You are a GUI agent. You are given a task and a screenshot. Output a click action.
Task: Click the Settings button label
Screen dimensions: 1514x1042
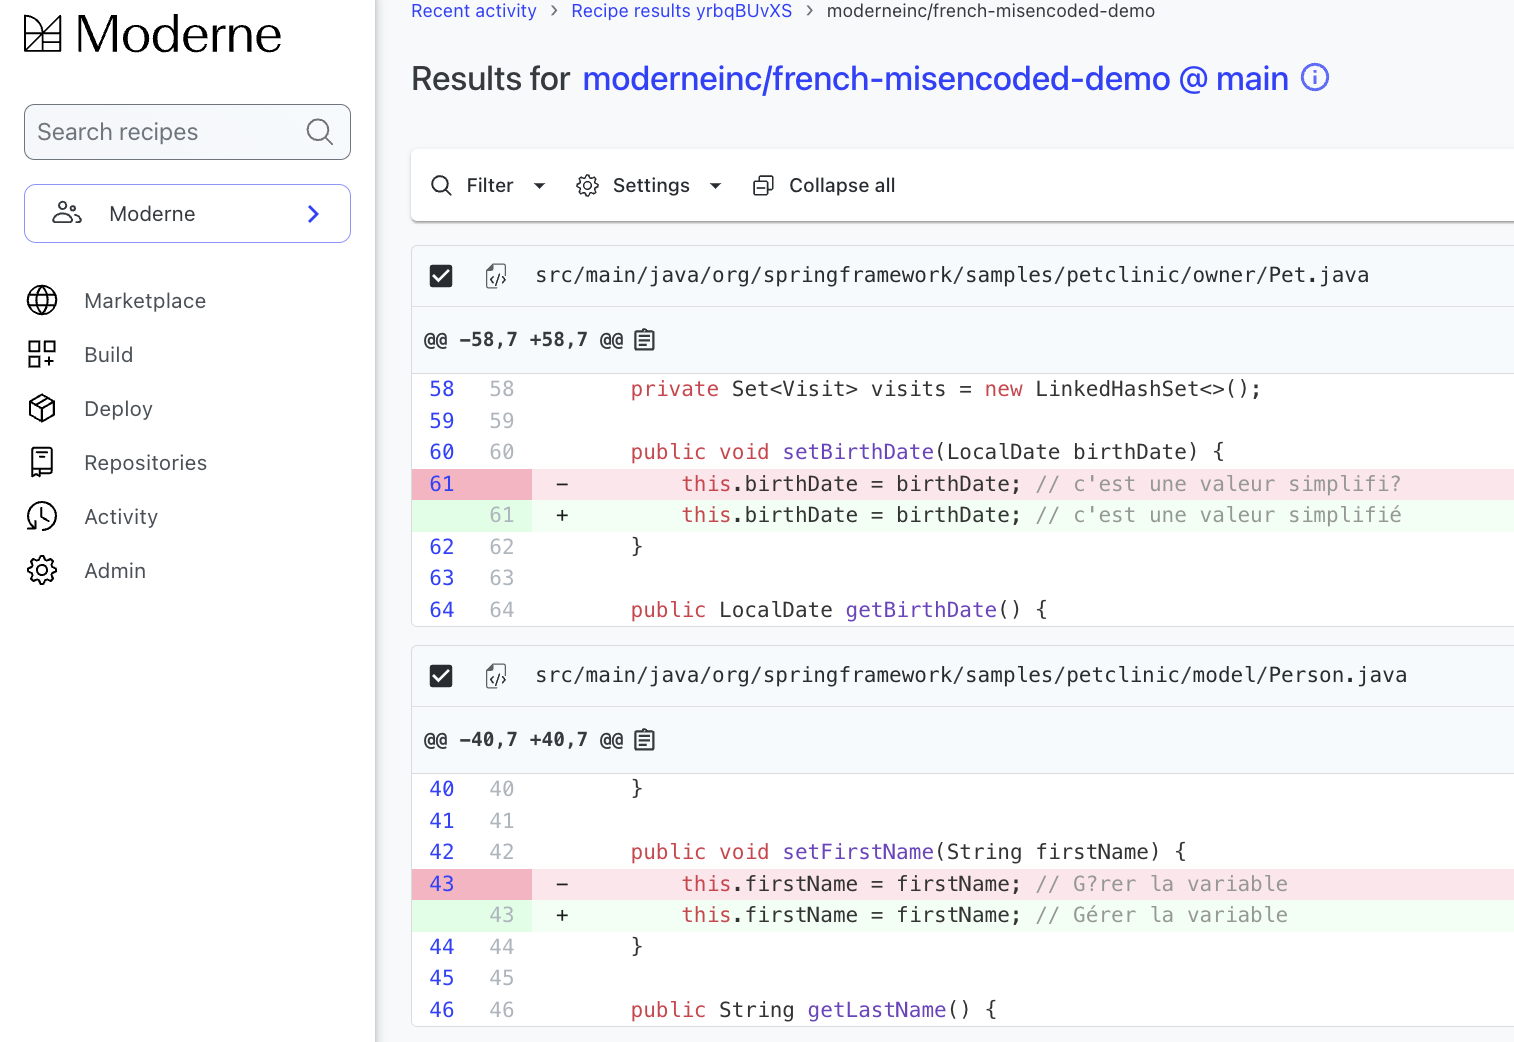click(x=651, y=185)
